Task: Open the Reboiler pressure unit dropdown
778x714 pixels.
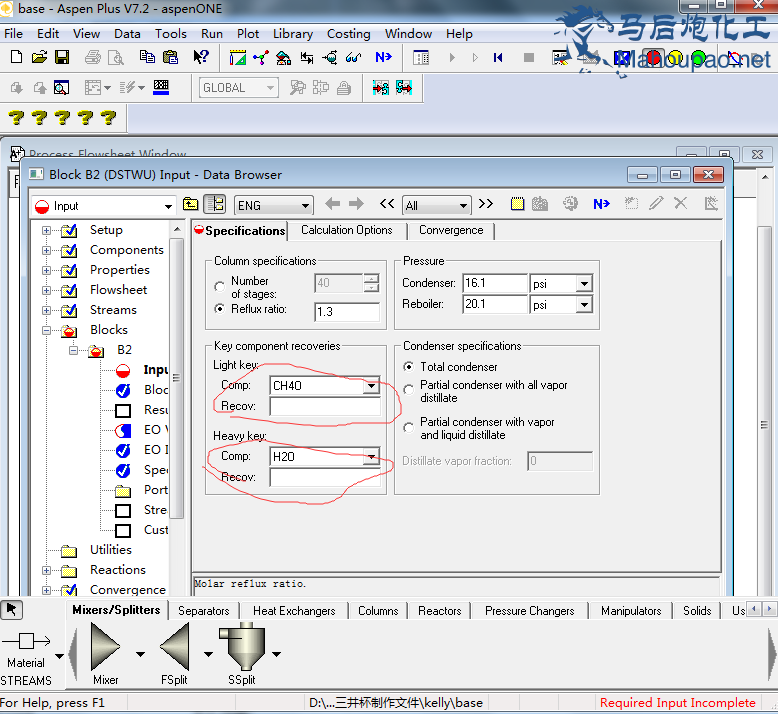Action: click(x=584, y=304)
